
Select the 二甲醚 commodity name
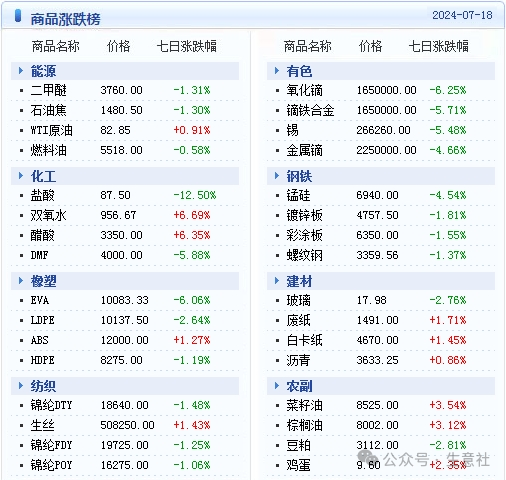(x=49, y=90)
